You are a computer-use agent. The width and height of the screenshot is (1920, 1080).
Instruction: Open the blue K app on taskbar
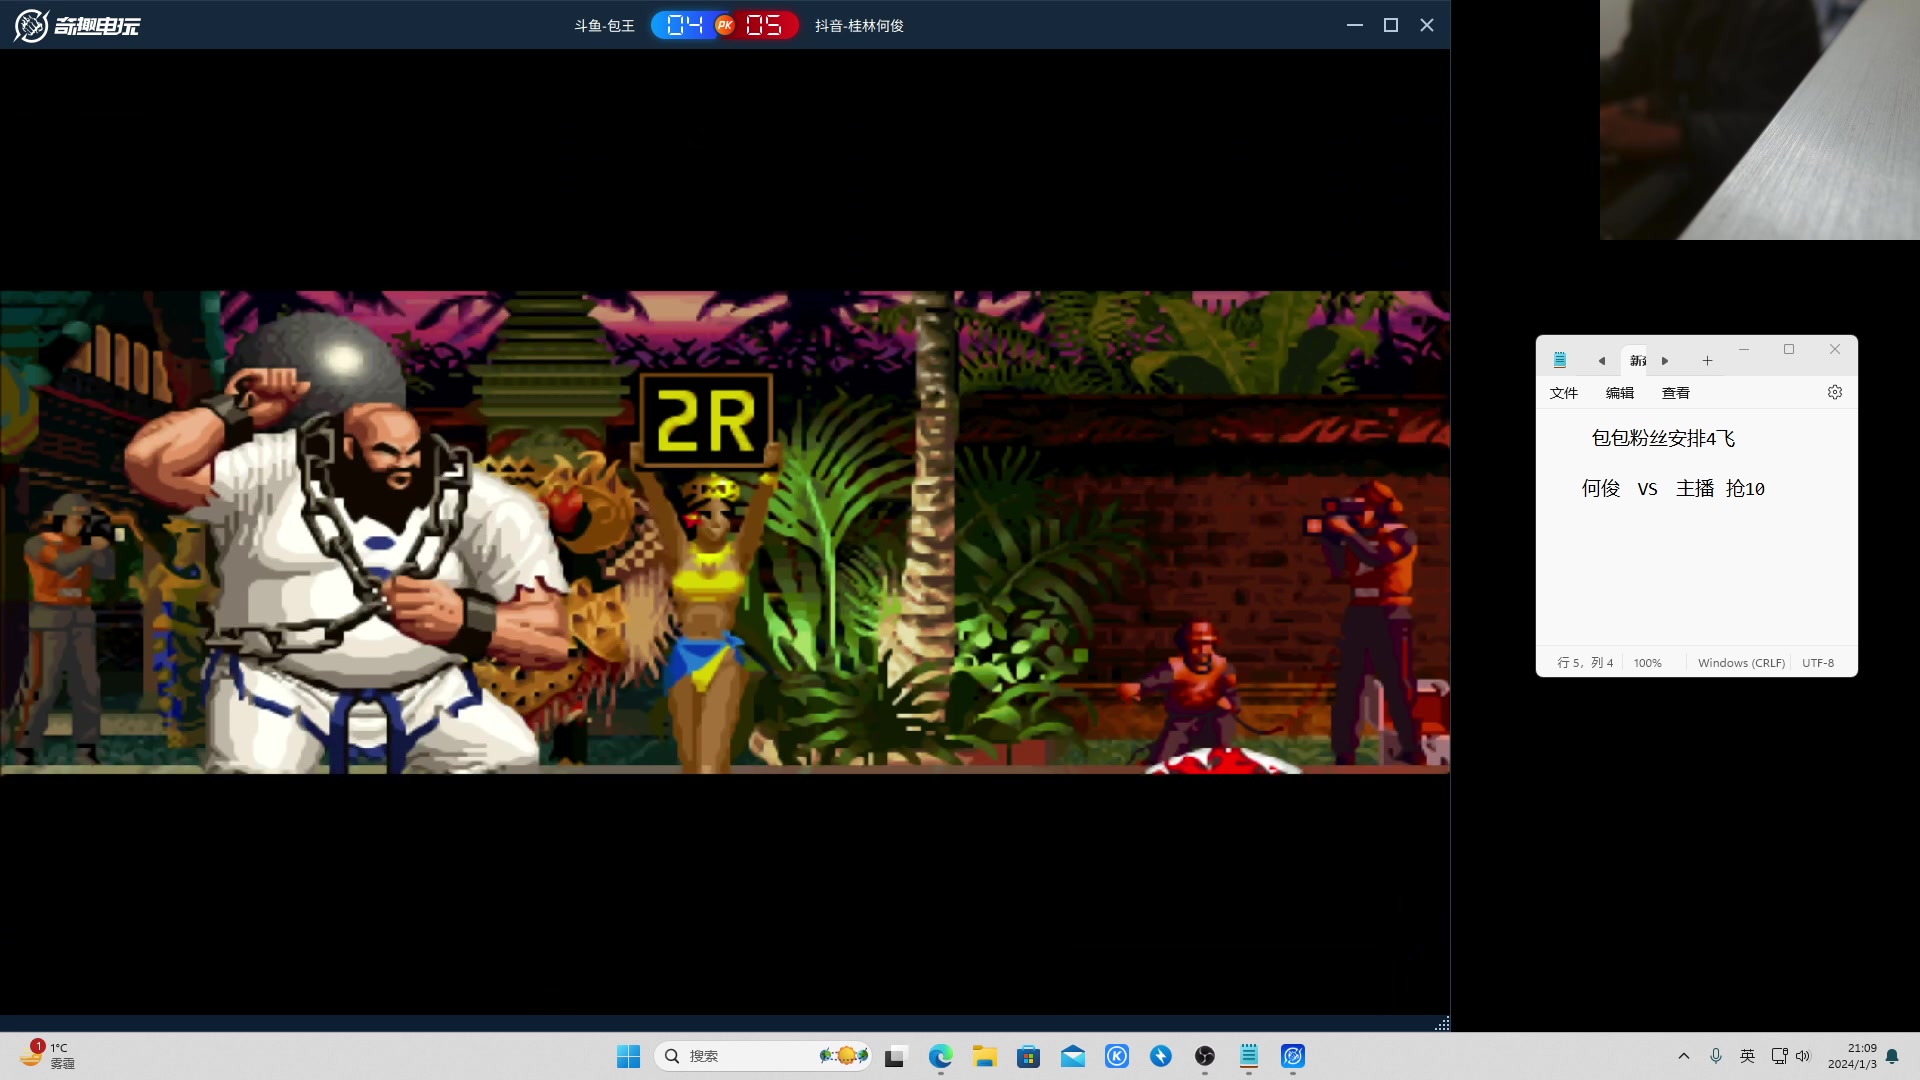(1117, 1056)
